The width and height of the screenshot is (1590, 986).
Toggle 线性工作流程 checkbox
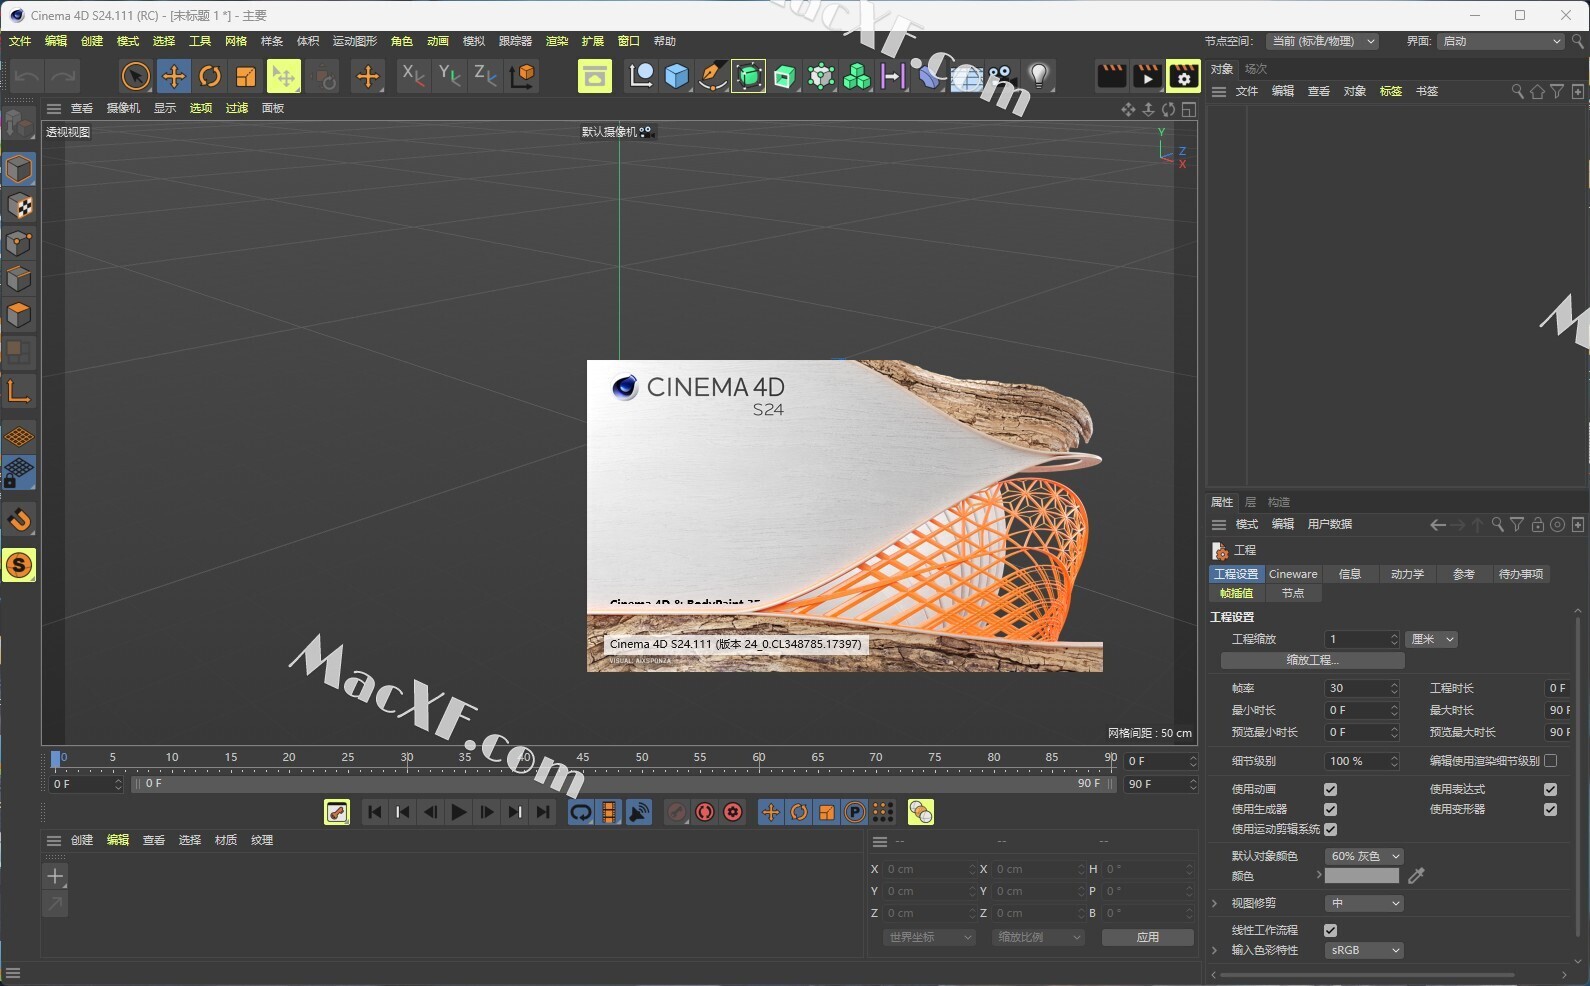point(1330,930)
